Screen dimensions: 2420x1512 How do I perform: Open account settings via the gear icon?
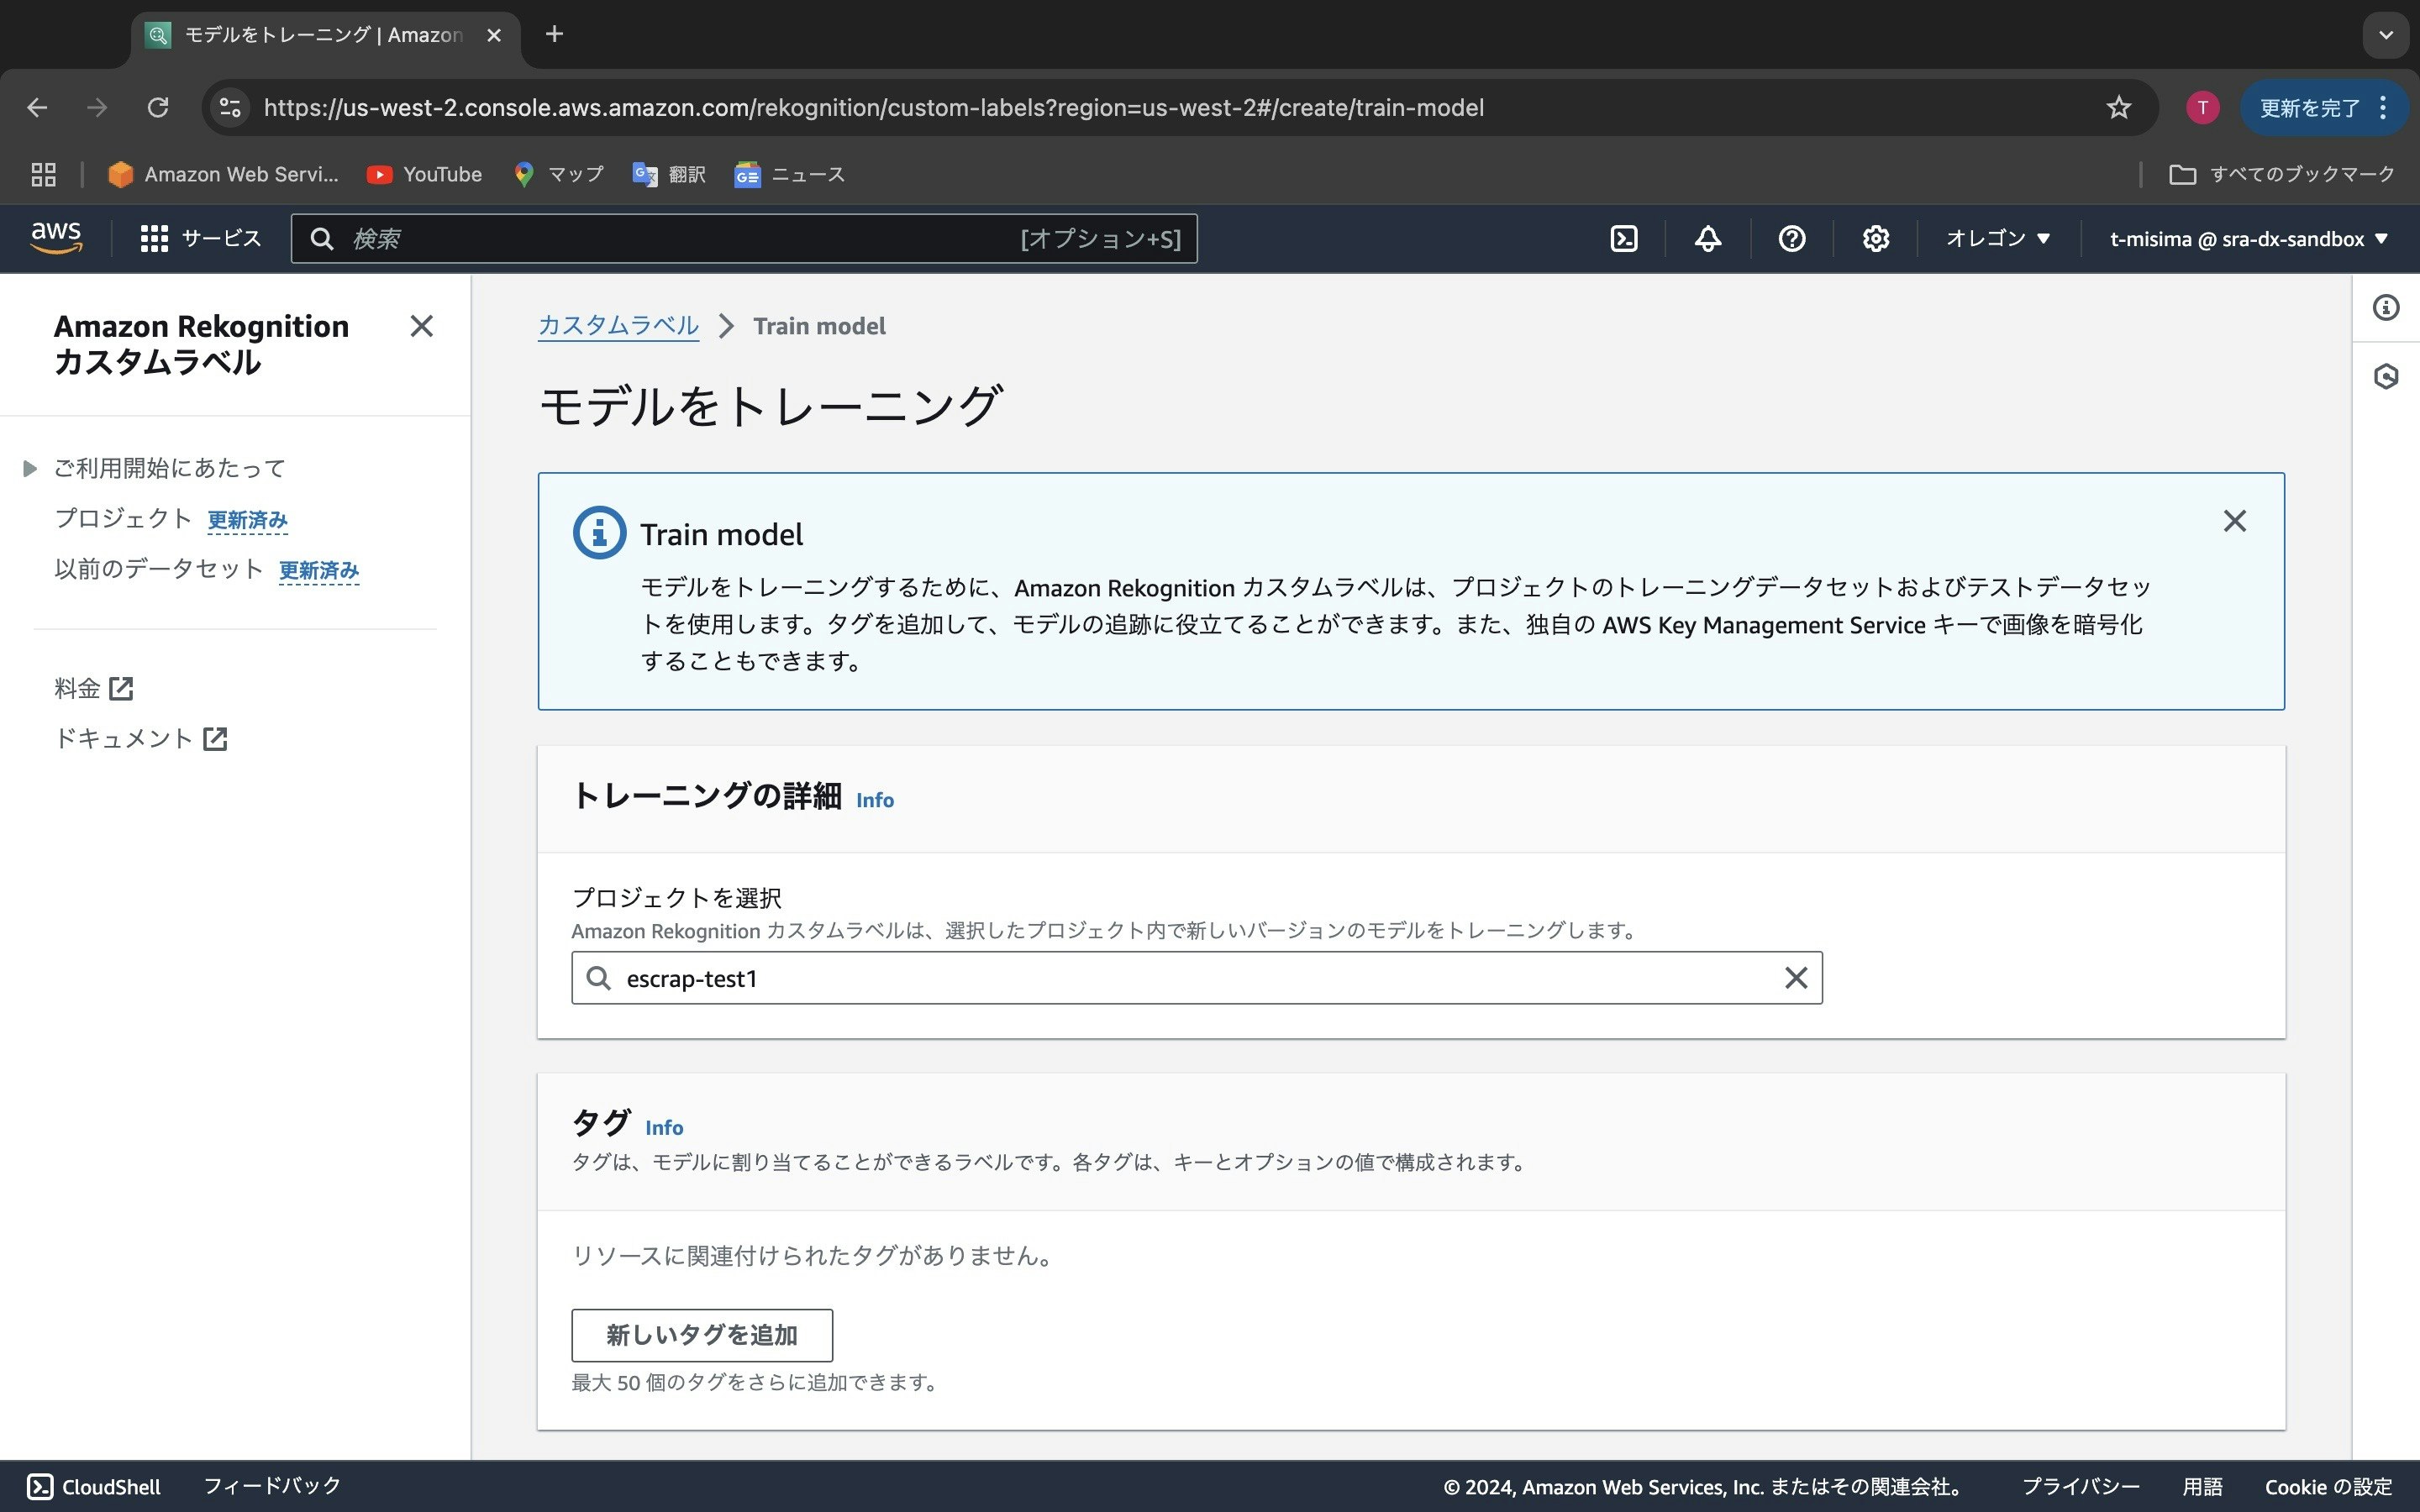pos(1875,238)
